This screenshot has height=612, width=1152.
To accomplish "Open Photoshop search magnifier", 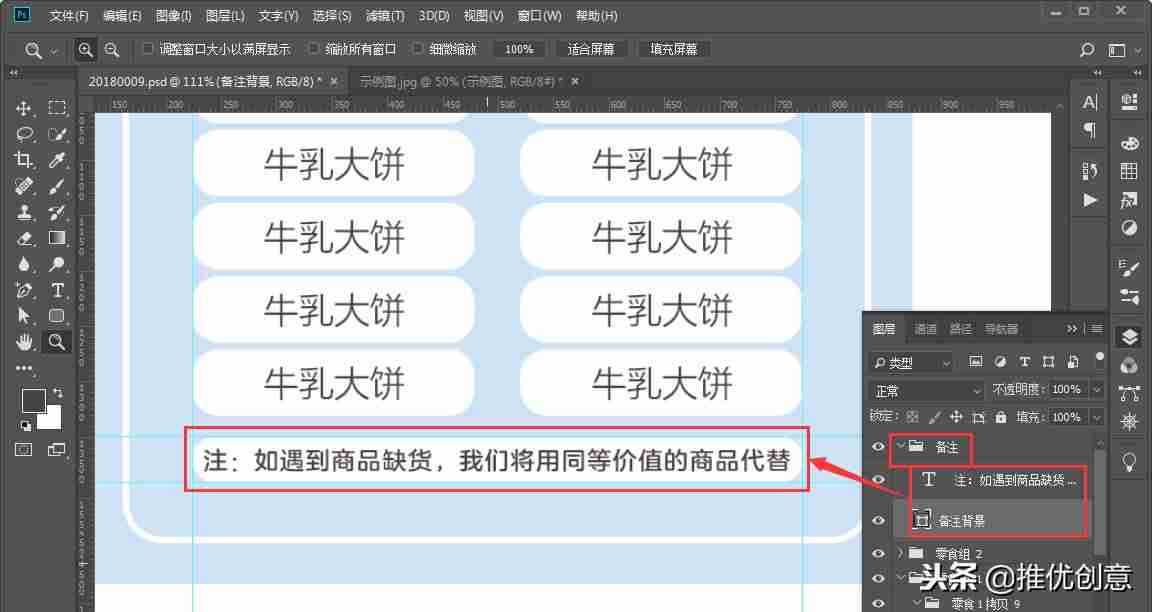I will click(x=1087, y=50).
